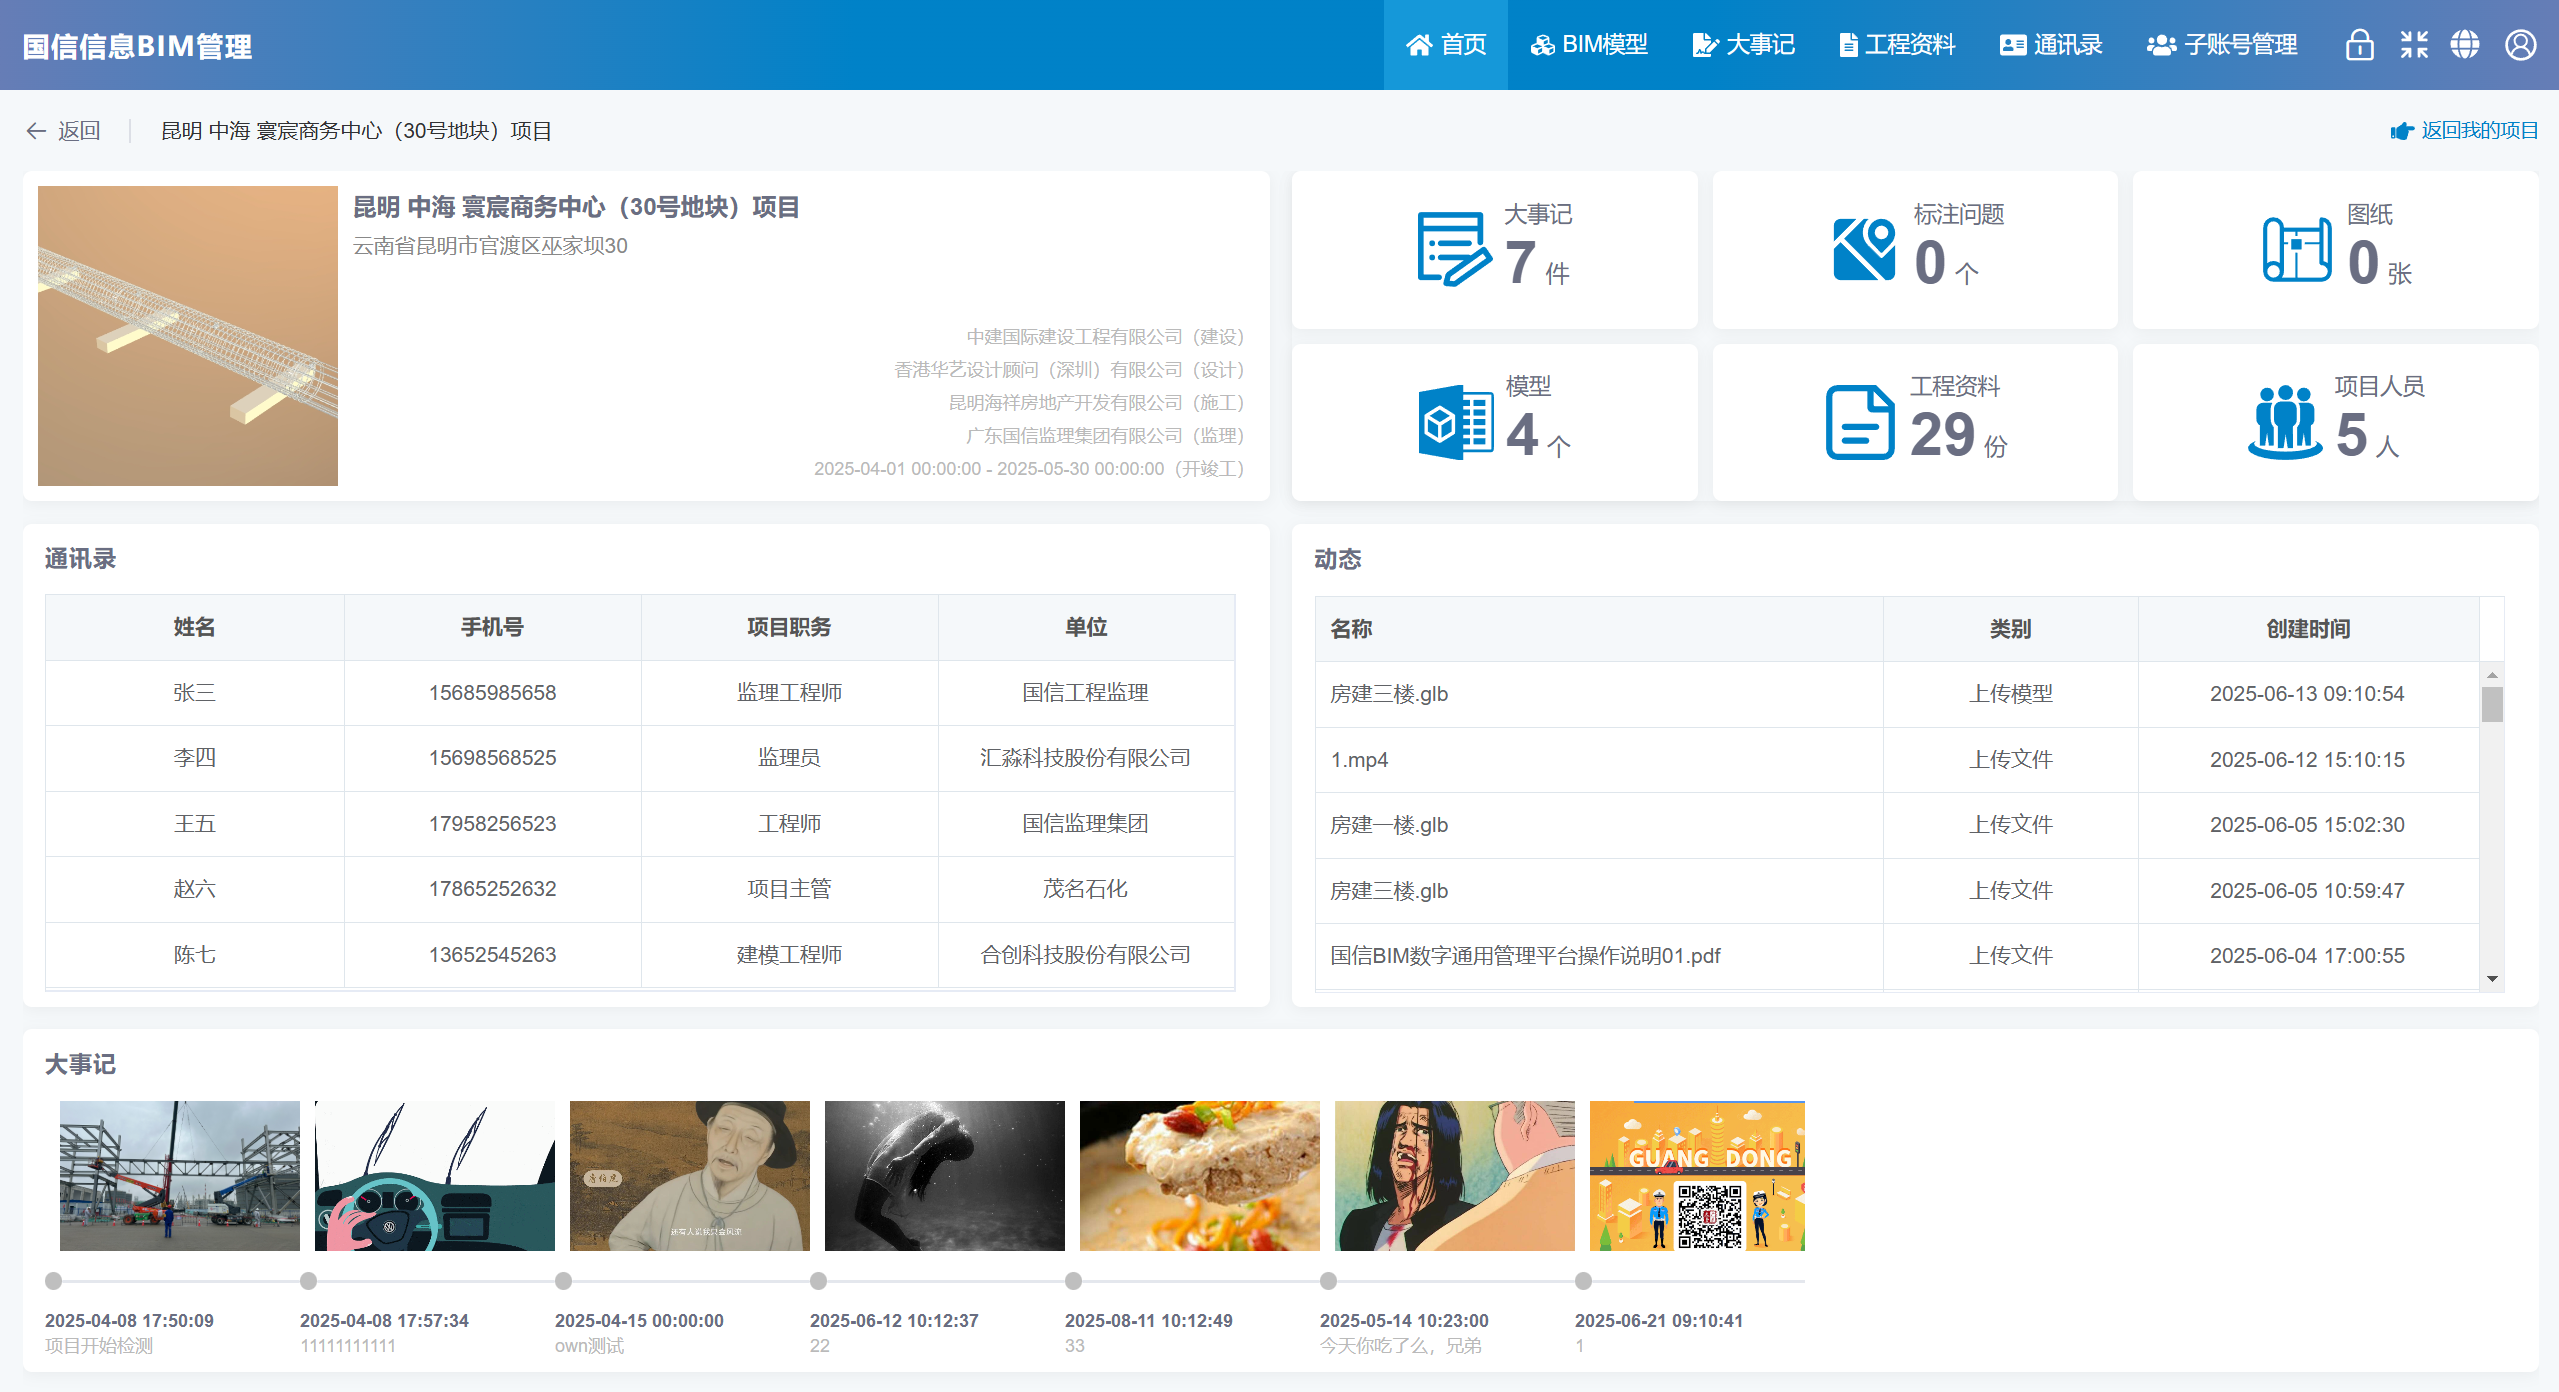Click the 工程资料 document icon
The width and height of the screenshot is (2559, 1392).
(x=1860, y=422)
